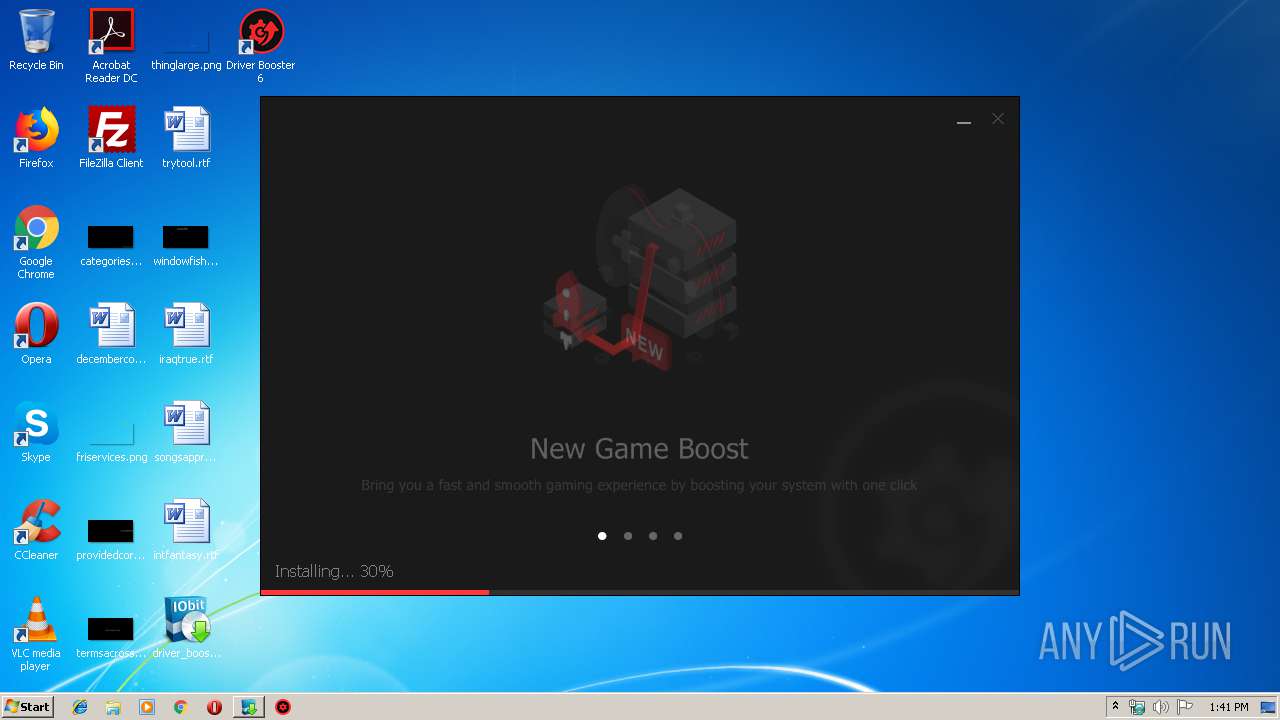Select songsappr… document icon
1280x720 pixels.
(x=186, y=433)
